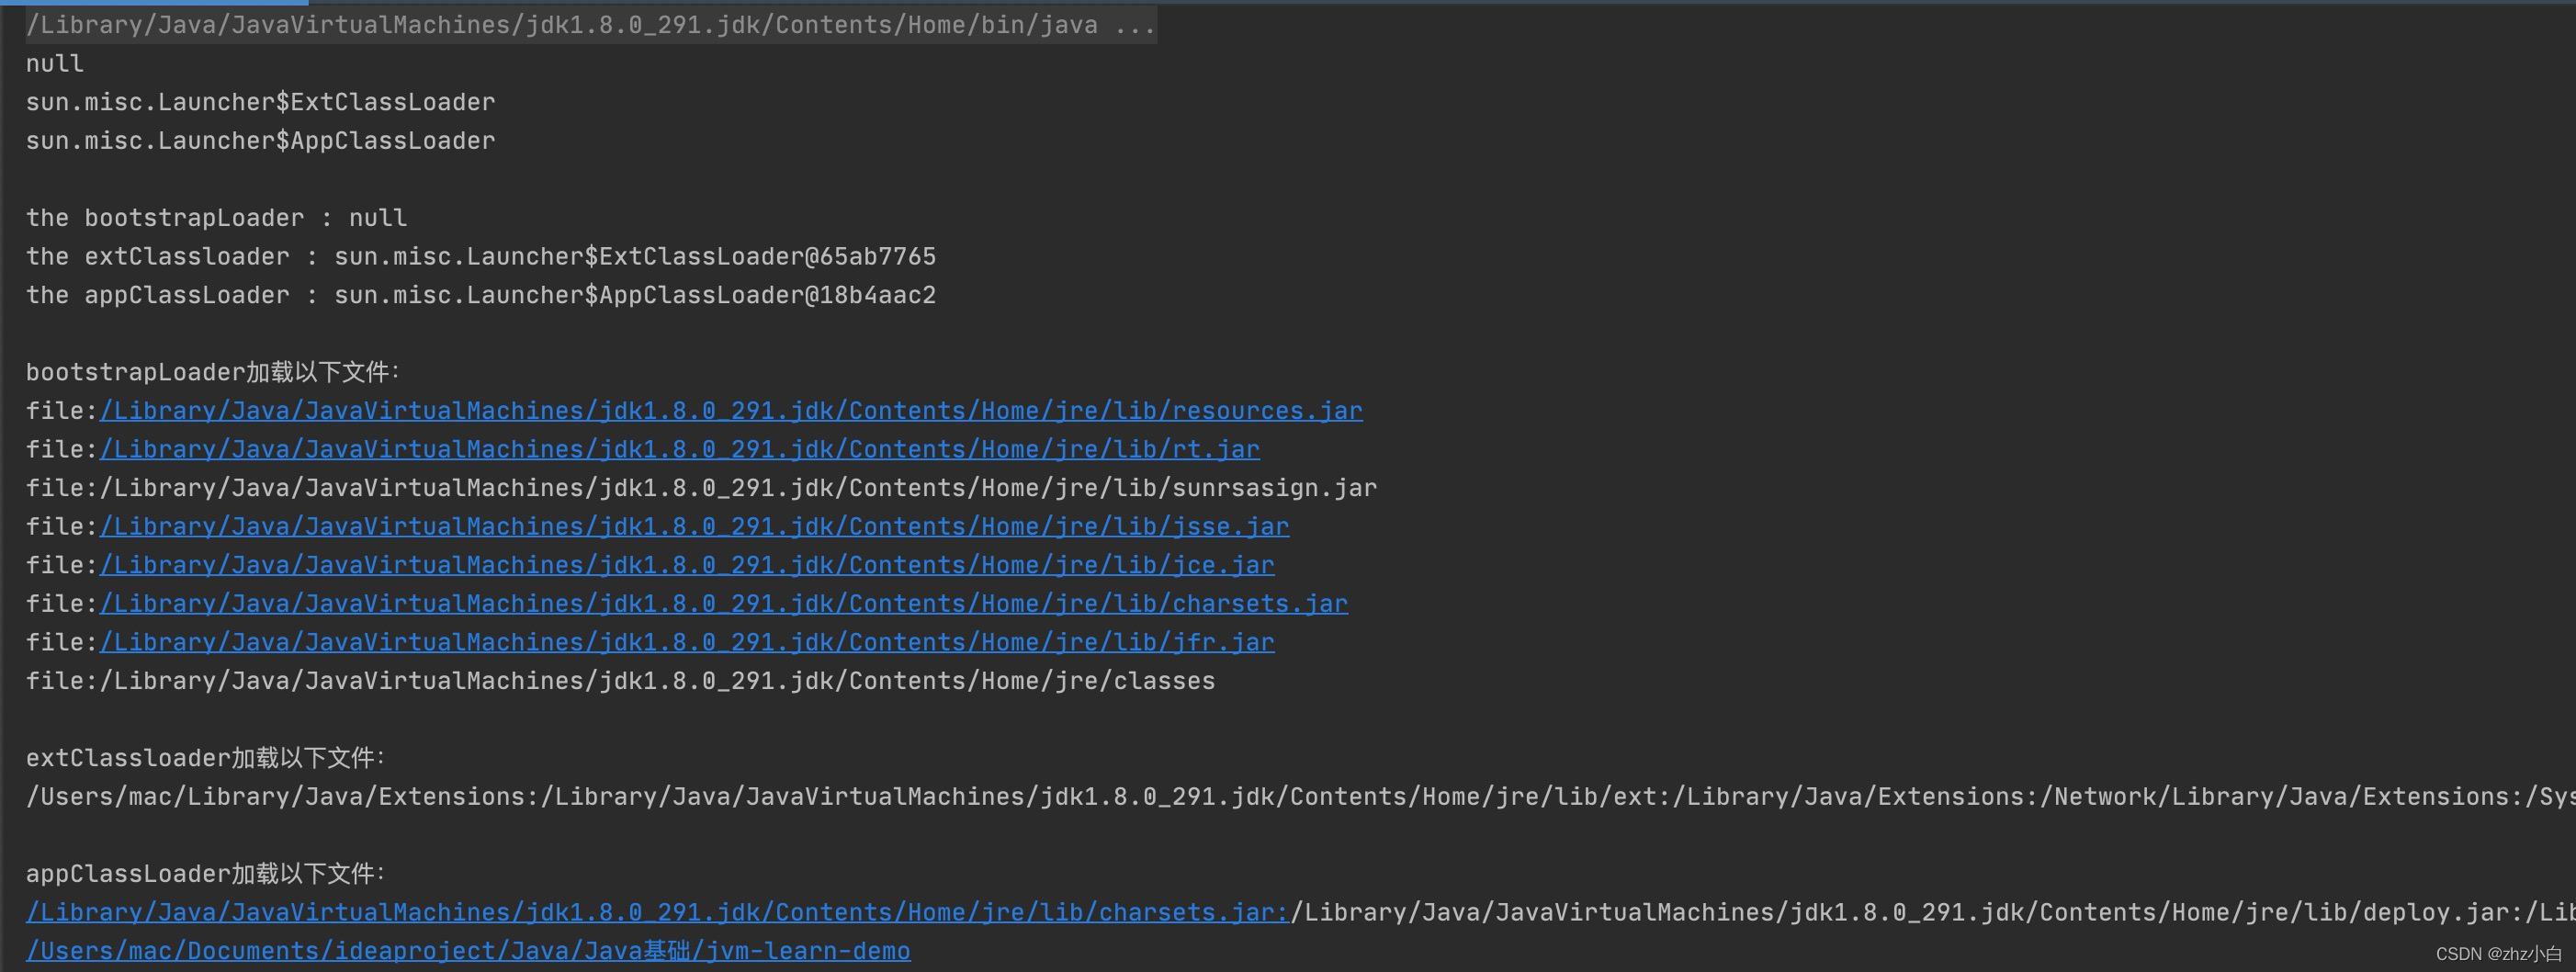
Task: Open the jfr.jar file path link
Action: point(687,643)
